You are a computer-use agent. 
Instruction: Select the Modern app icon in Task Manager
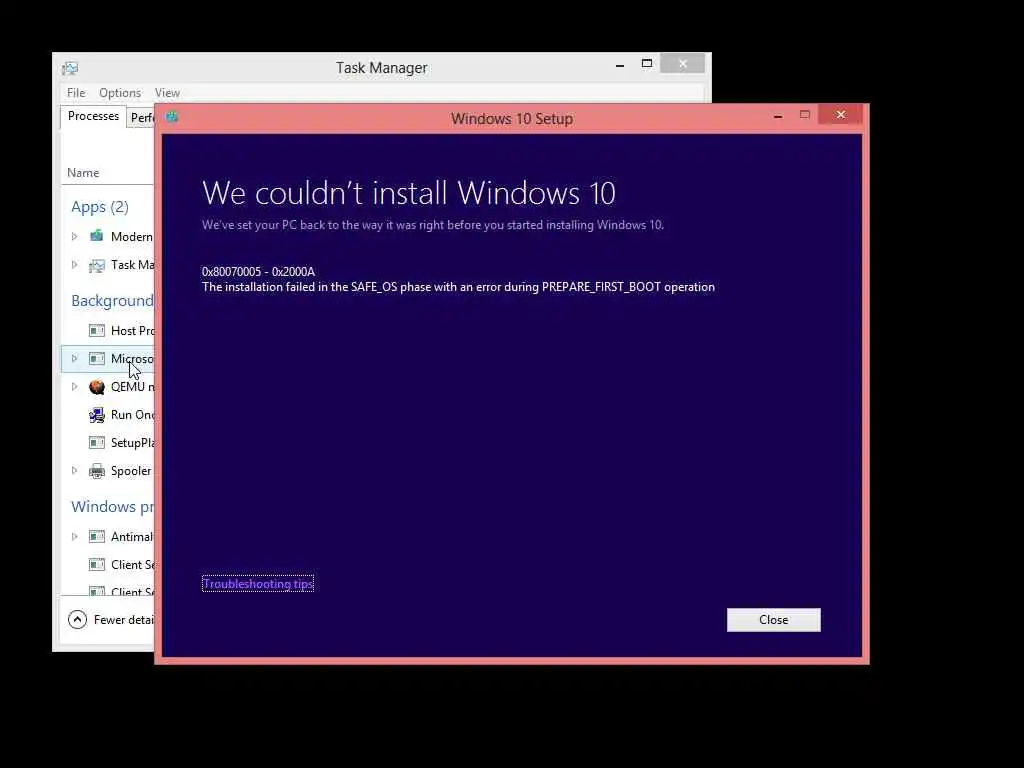[x=97, y=236]
